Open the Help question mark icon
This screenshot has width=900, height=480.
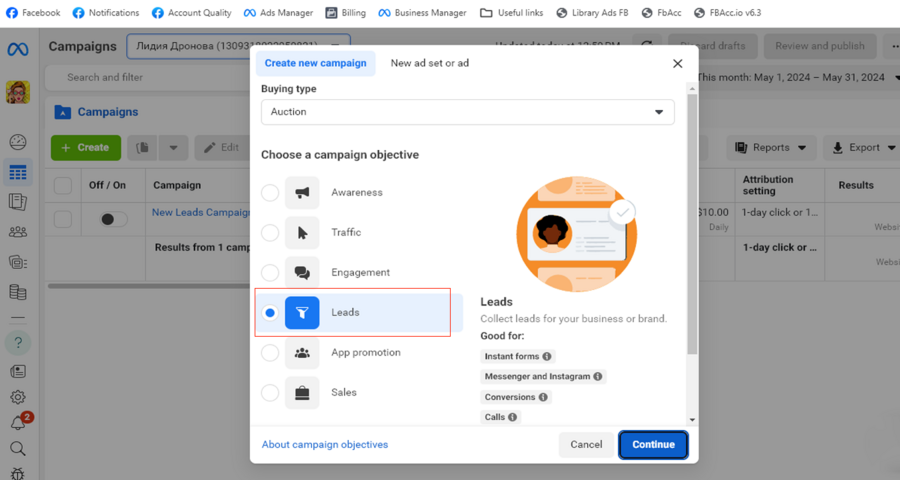(18, 343)
